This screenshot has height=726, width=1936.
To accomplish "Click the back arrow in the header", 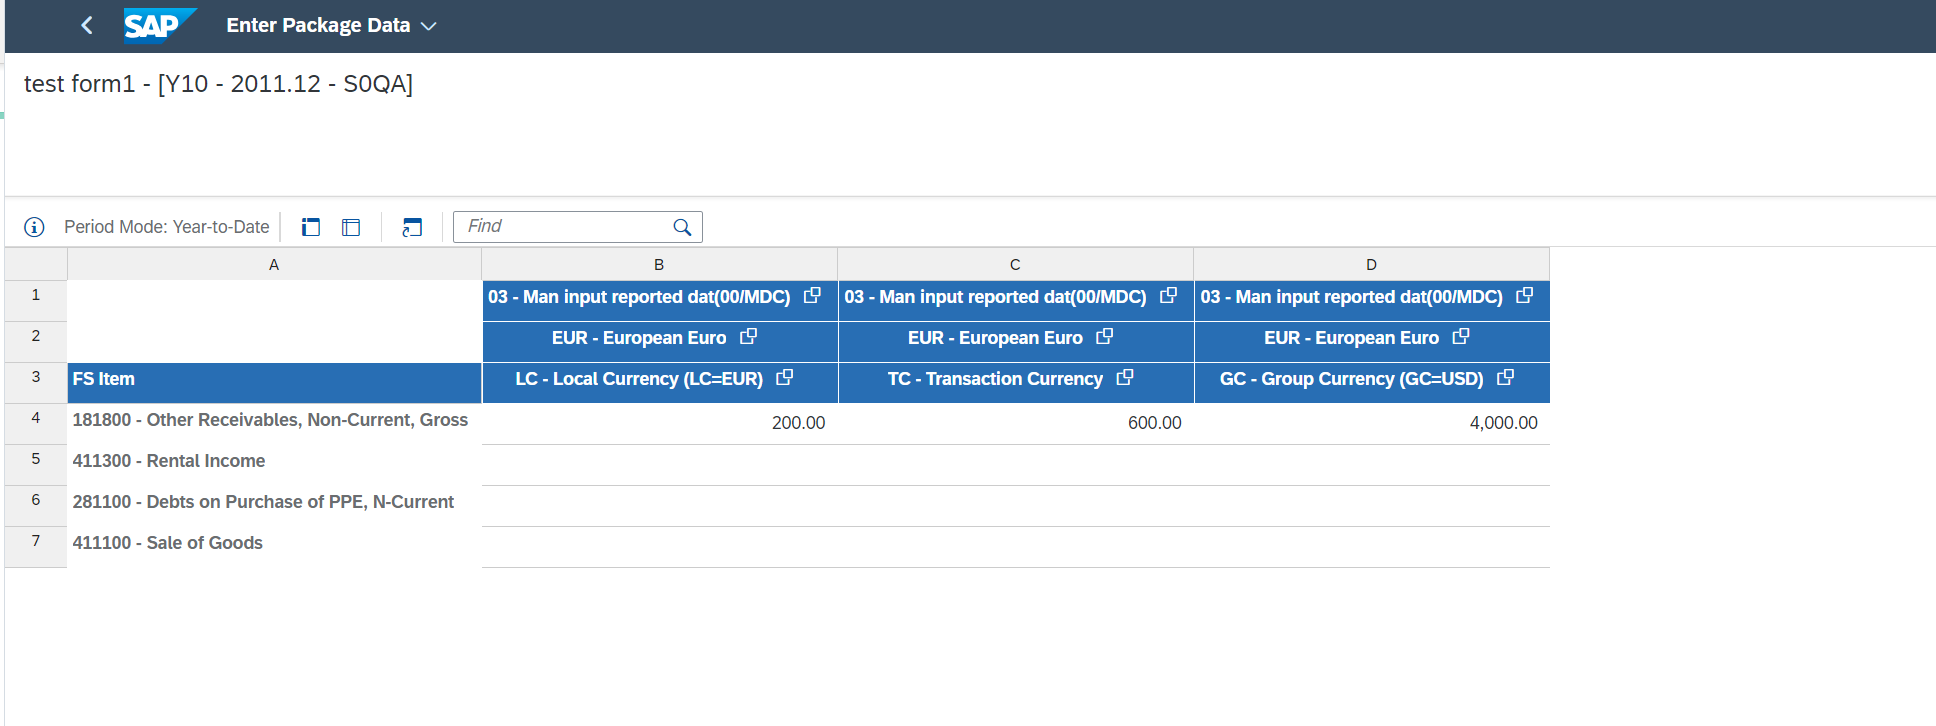I will 87,26.
